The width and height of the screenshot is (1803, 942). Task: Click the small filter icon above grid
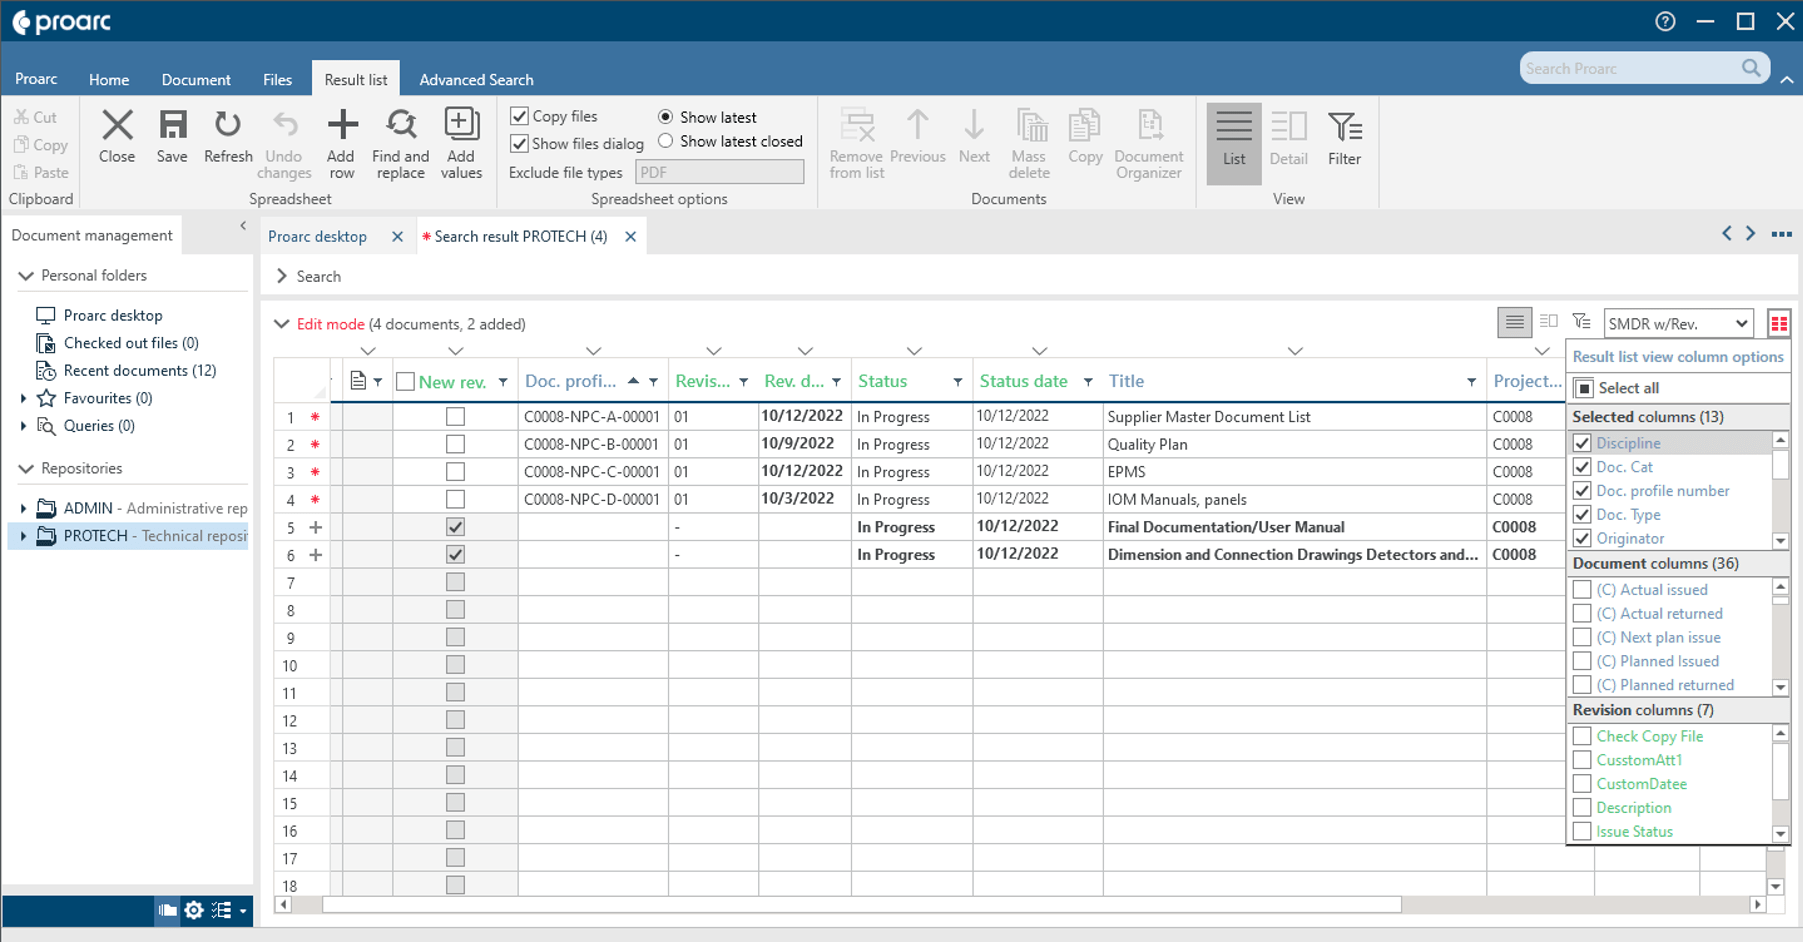click(x=1581, y=322)
